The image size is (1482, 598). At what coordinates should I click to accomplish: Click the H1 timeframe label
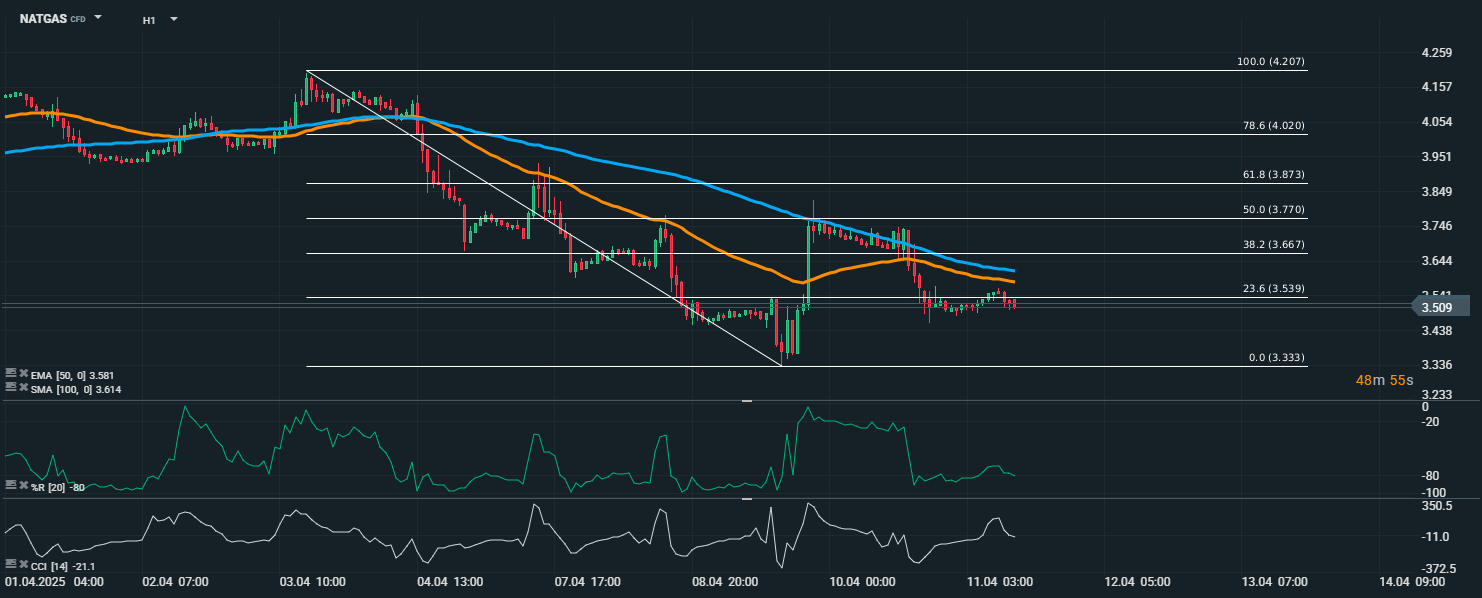(x=149, y=20)
